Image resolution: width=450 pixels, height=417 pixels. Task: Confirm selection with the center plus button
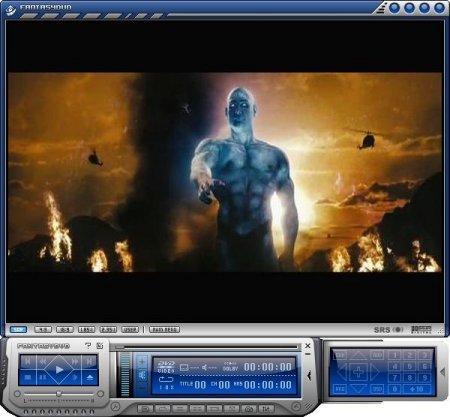tap(358, 372)
